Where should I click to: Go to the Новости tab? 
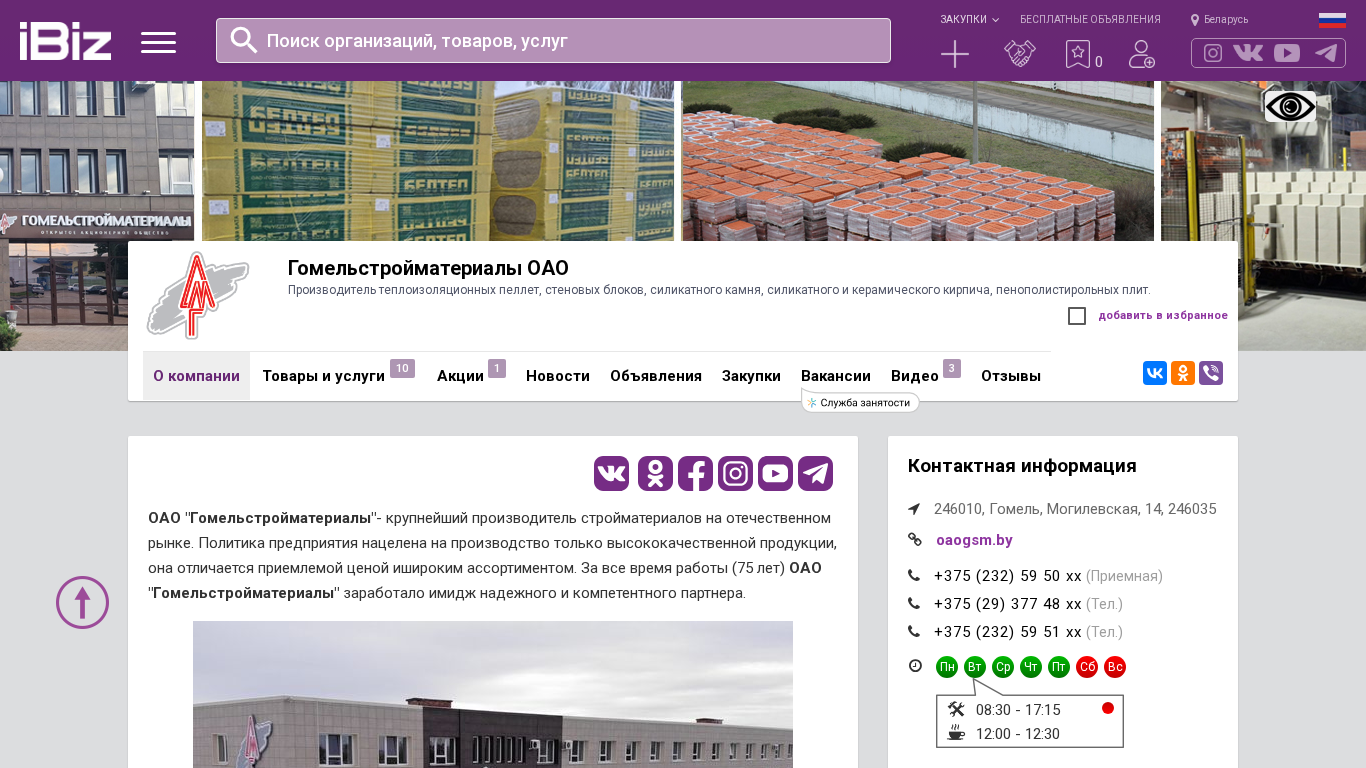point(558,376)
